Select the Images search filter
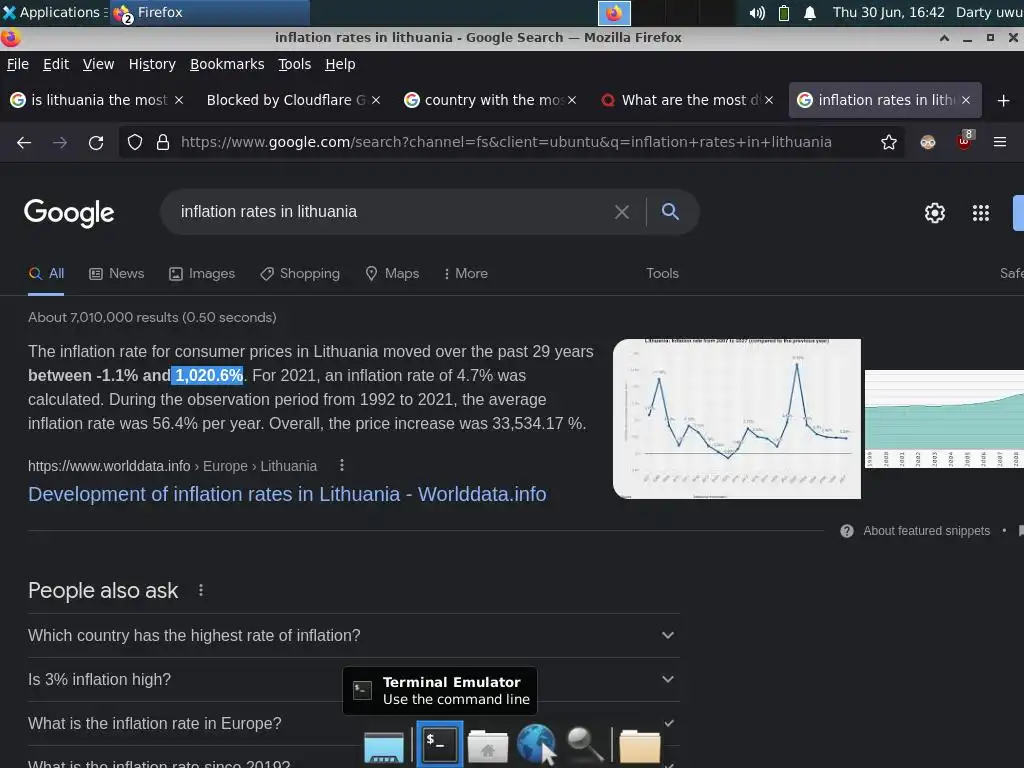Screen dimensions: 1024x768 click(x=202, y=274)
